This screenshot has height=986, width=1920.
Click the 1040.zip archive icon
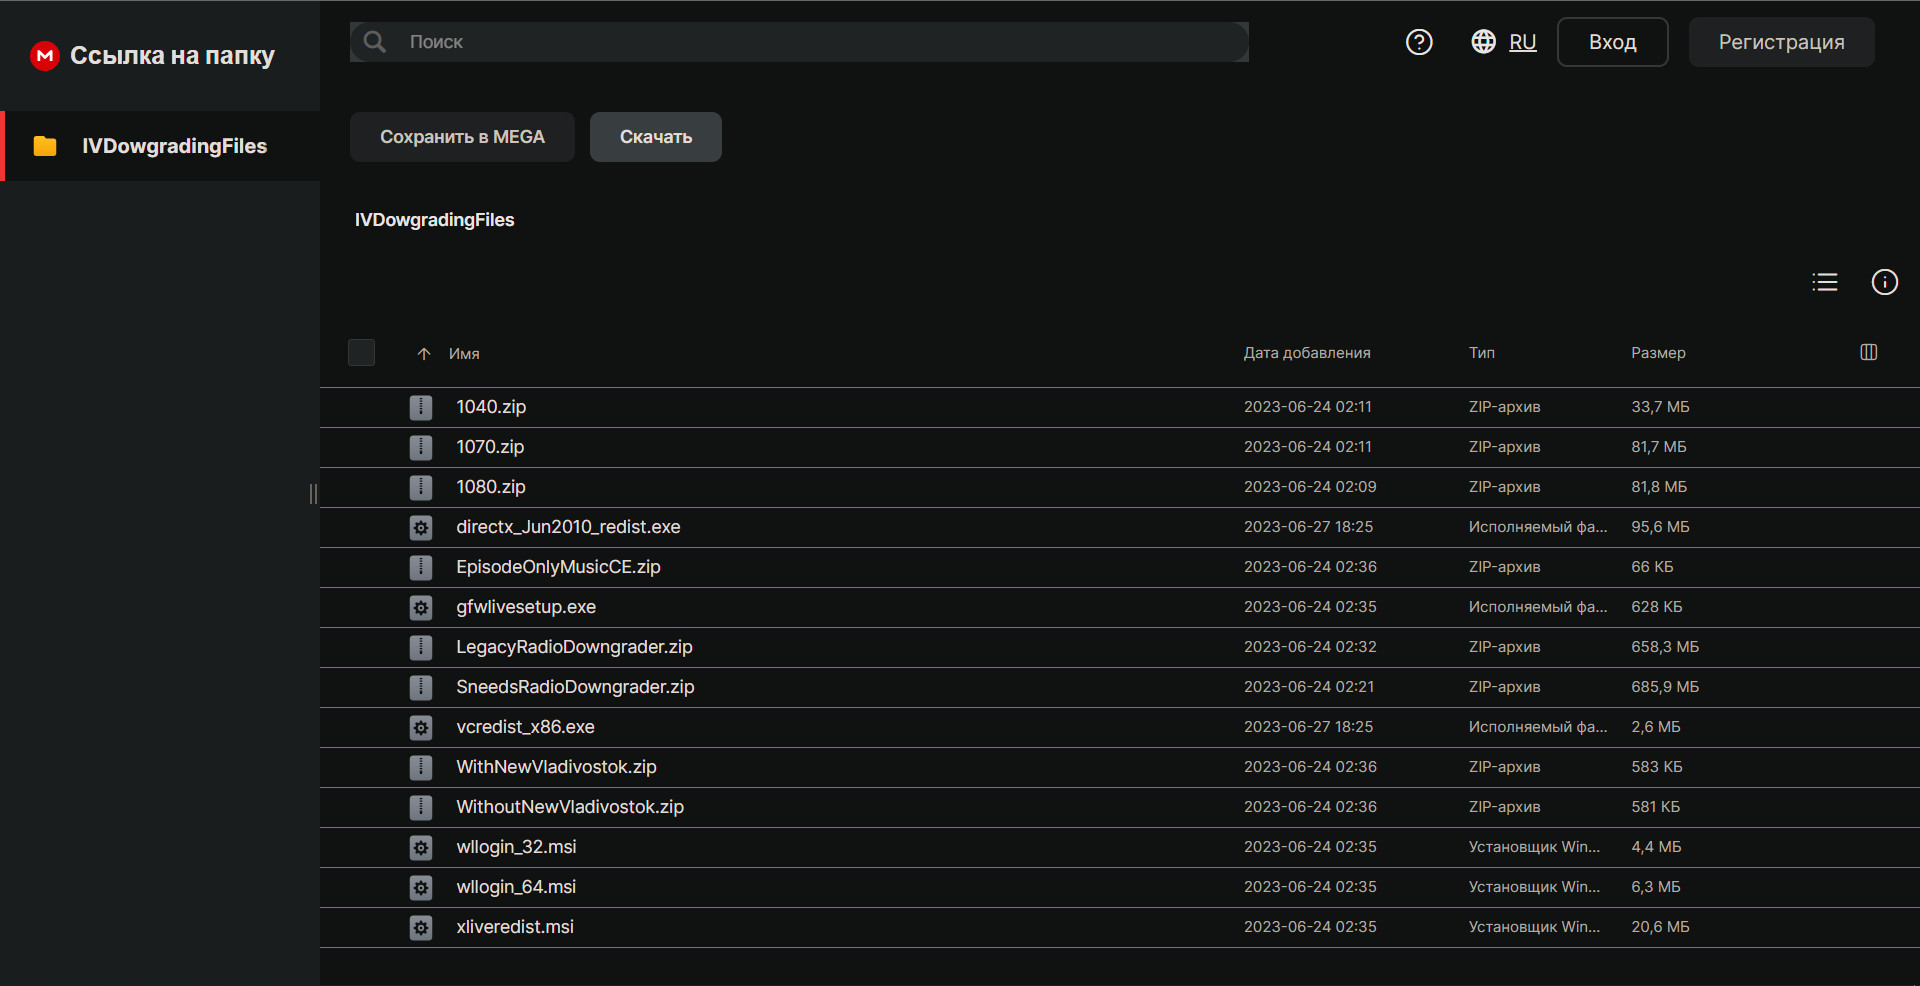[421, 407]
